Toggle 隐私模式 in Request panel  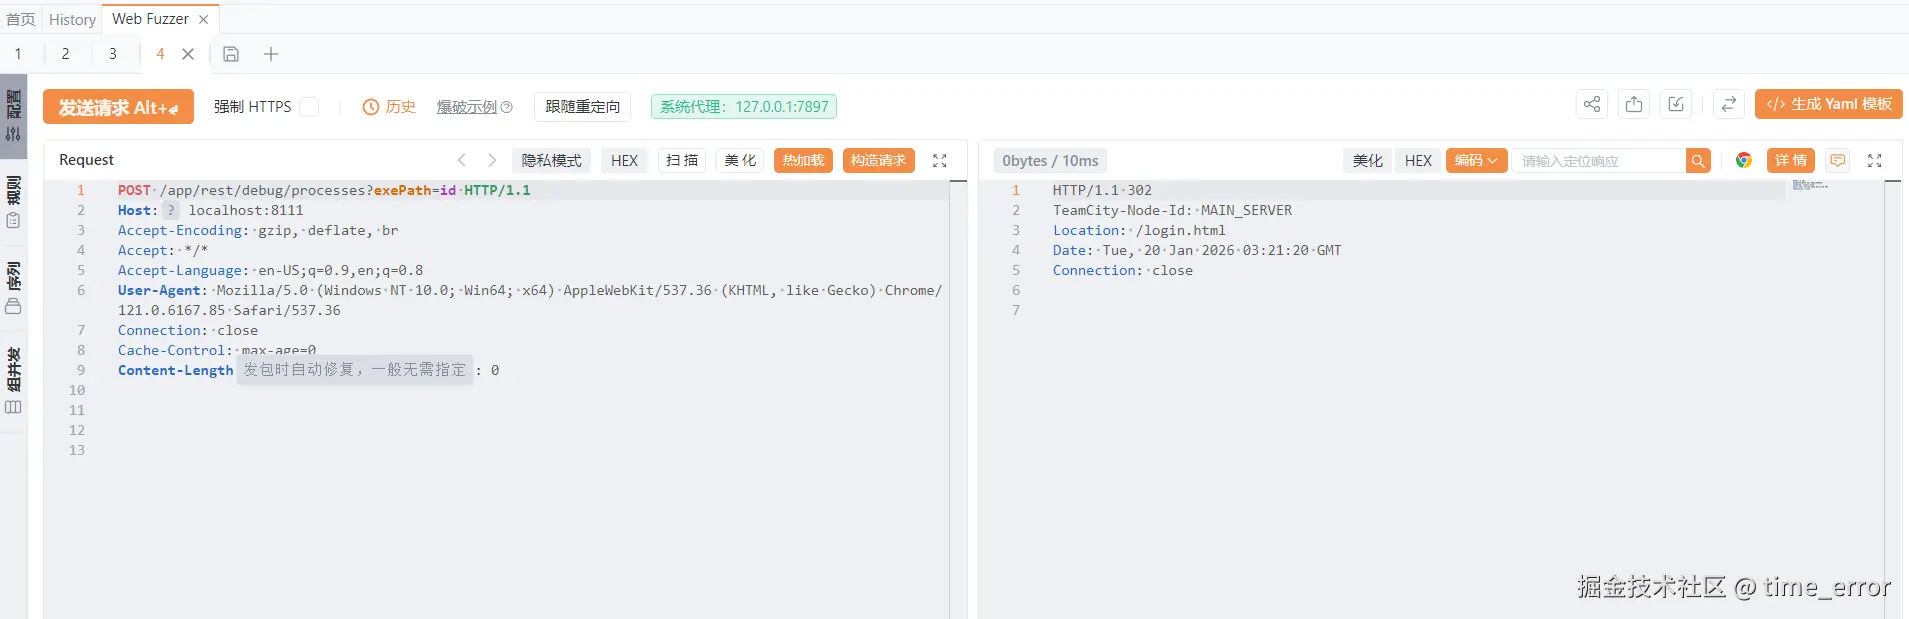(552, 160)
